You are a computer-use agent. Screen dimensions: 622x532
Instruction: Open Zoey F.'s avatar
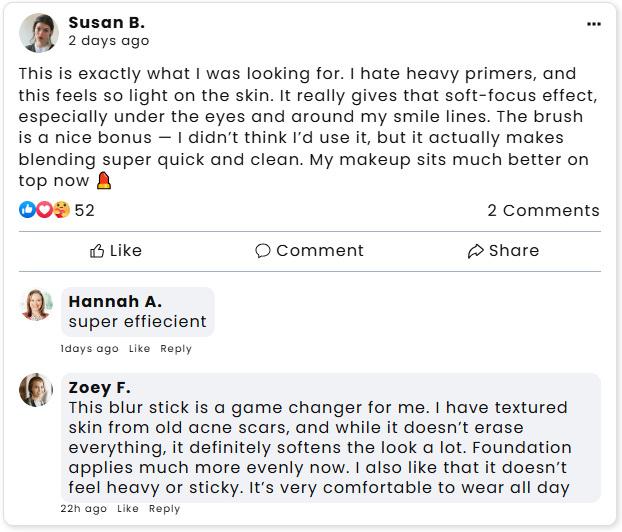tap(36, 390)
